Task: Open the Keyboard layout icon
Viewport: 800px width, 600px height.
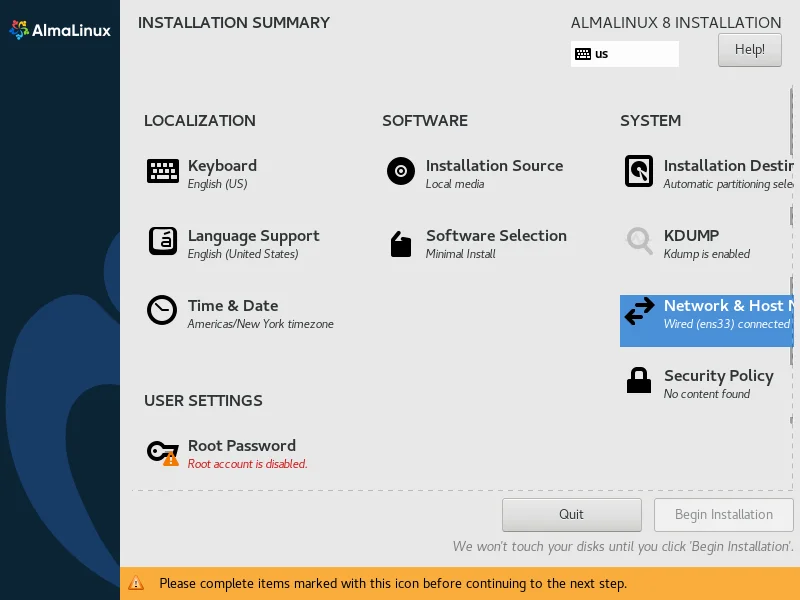Action: [163, 171]
